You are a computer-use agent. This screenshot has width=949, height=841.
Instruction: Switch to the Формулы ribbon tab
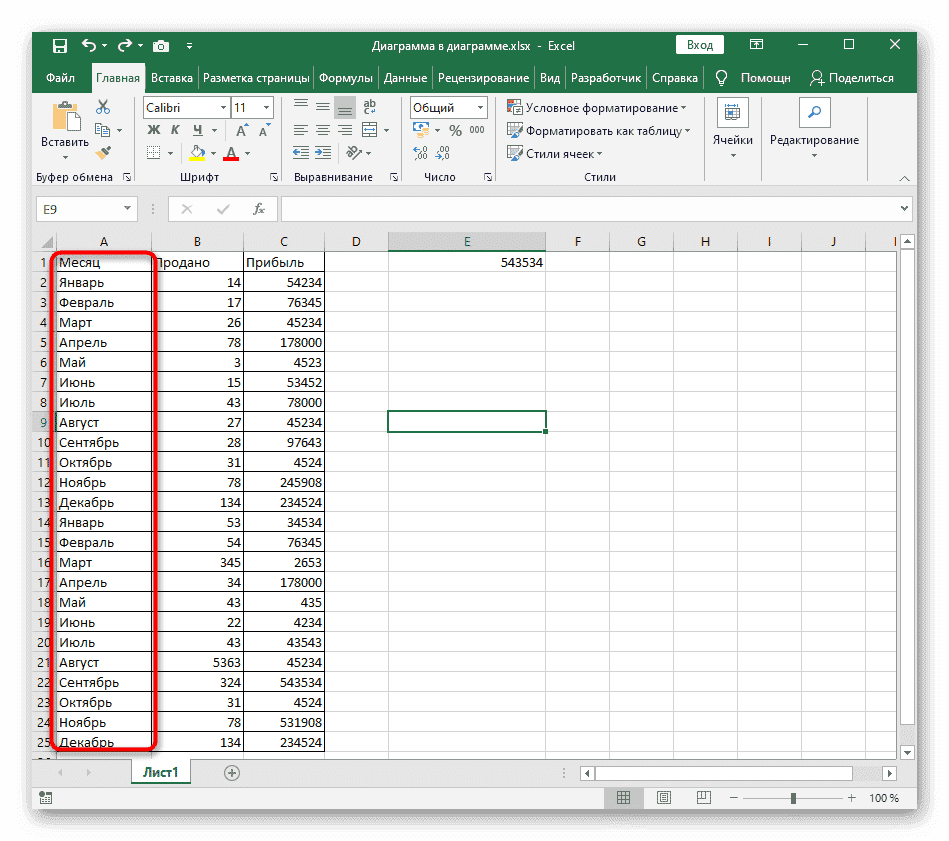coord(347,78)
